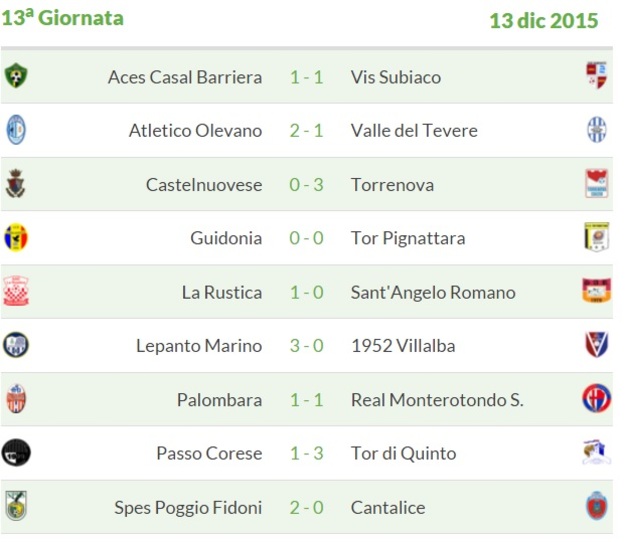View the Palombara 1 - 1 match result

[x=306, y=400]
